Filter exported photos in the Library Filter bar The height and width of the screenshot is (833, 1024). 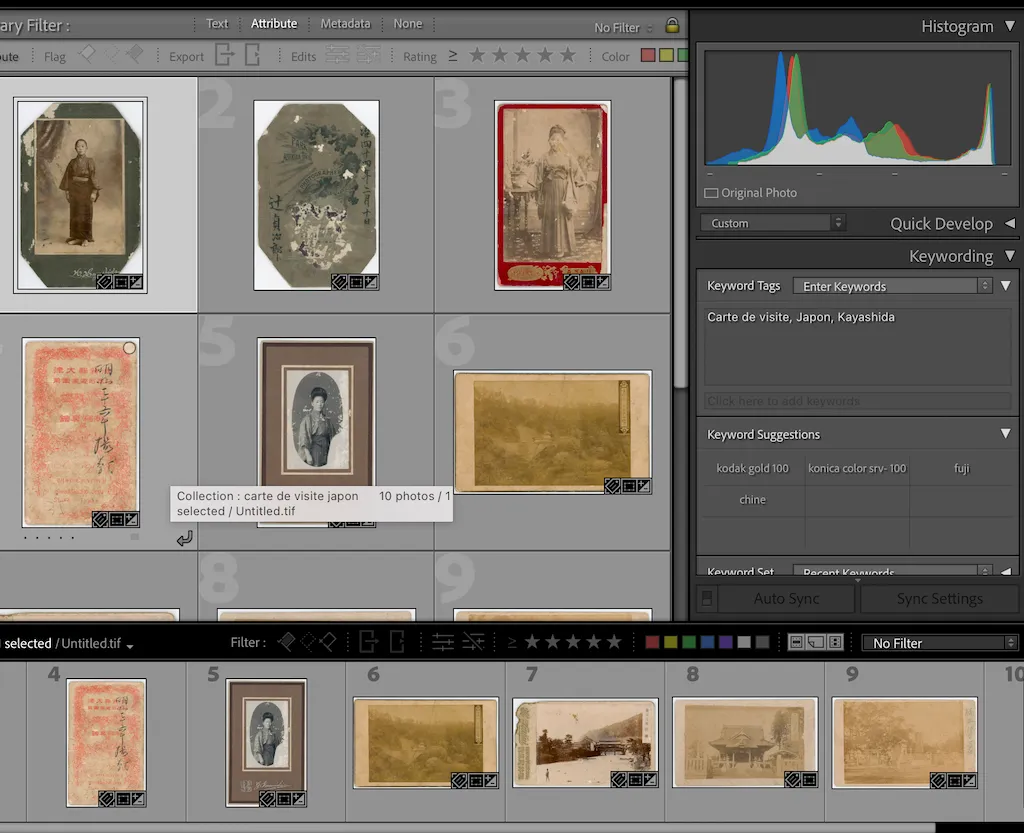[225, 55]
